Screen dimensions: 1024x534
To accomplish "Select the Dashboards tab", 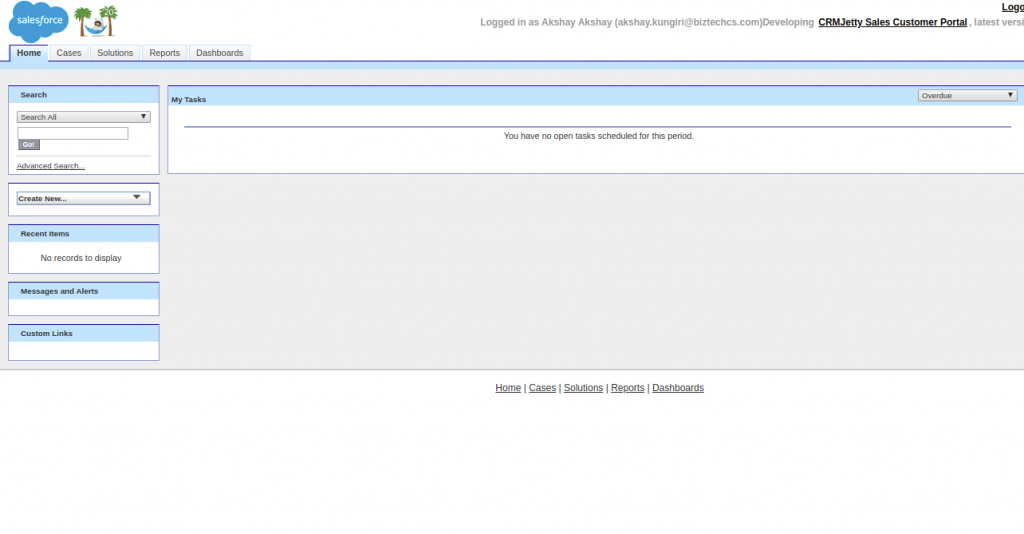I will (x=219, y=53).
